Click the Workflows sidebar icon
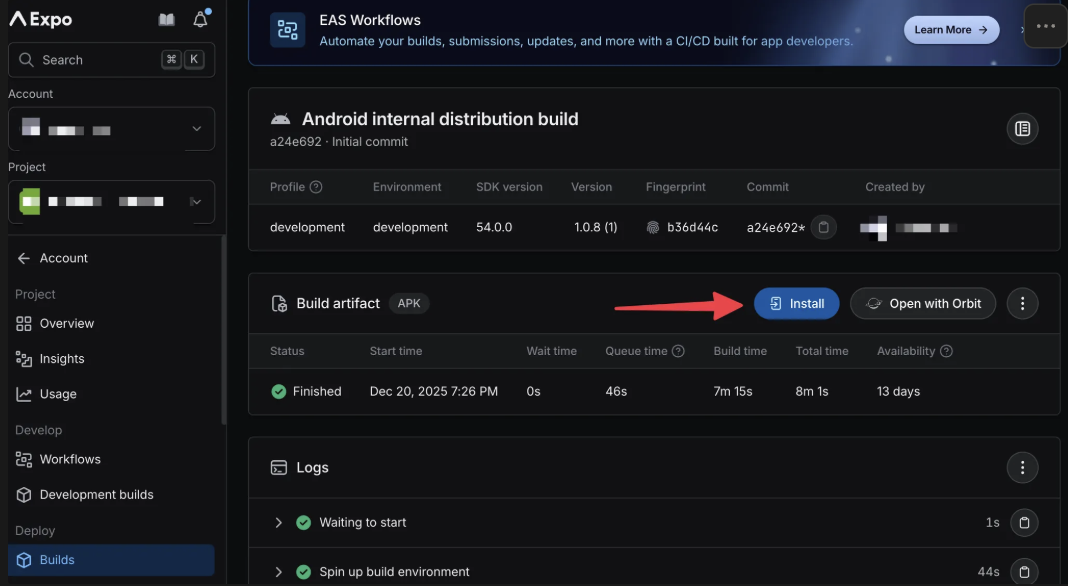 (24, 460)
